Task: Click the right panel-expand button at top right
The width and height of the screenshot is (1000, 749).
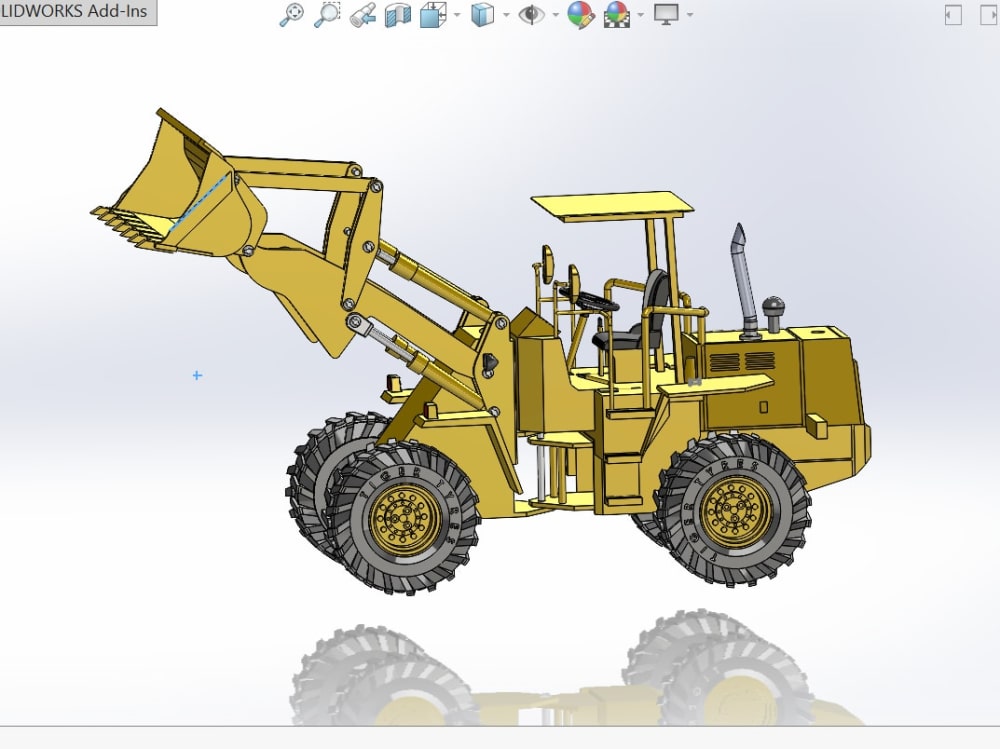Action: (x=990, y=15)
